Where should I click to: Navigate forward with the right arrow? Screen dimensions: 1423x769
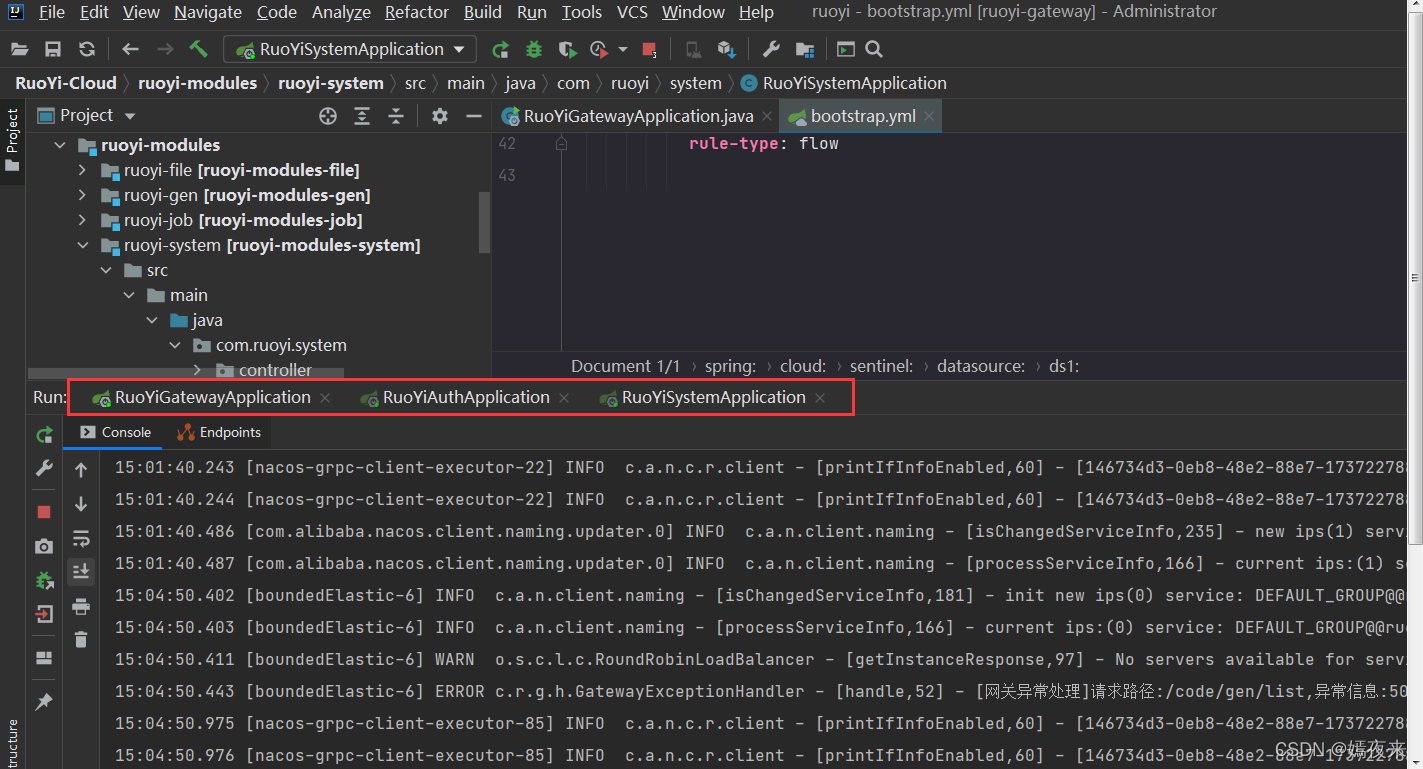point(165,49)
